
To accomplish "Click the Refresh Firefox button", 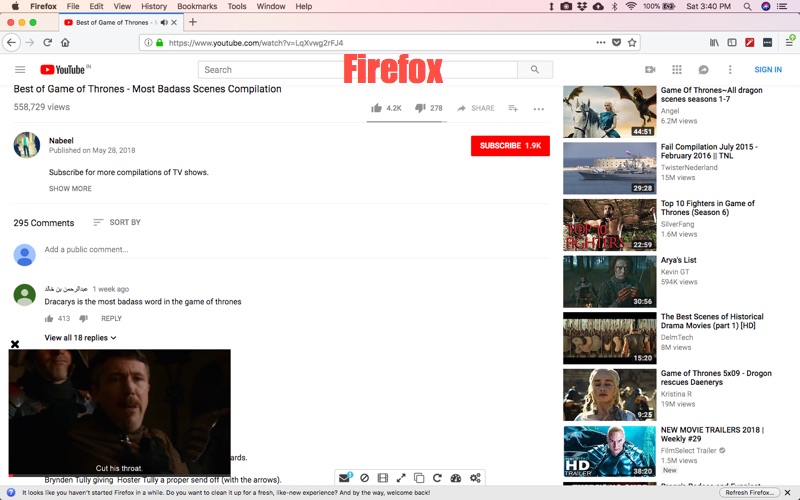I will point(749,492).
